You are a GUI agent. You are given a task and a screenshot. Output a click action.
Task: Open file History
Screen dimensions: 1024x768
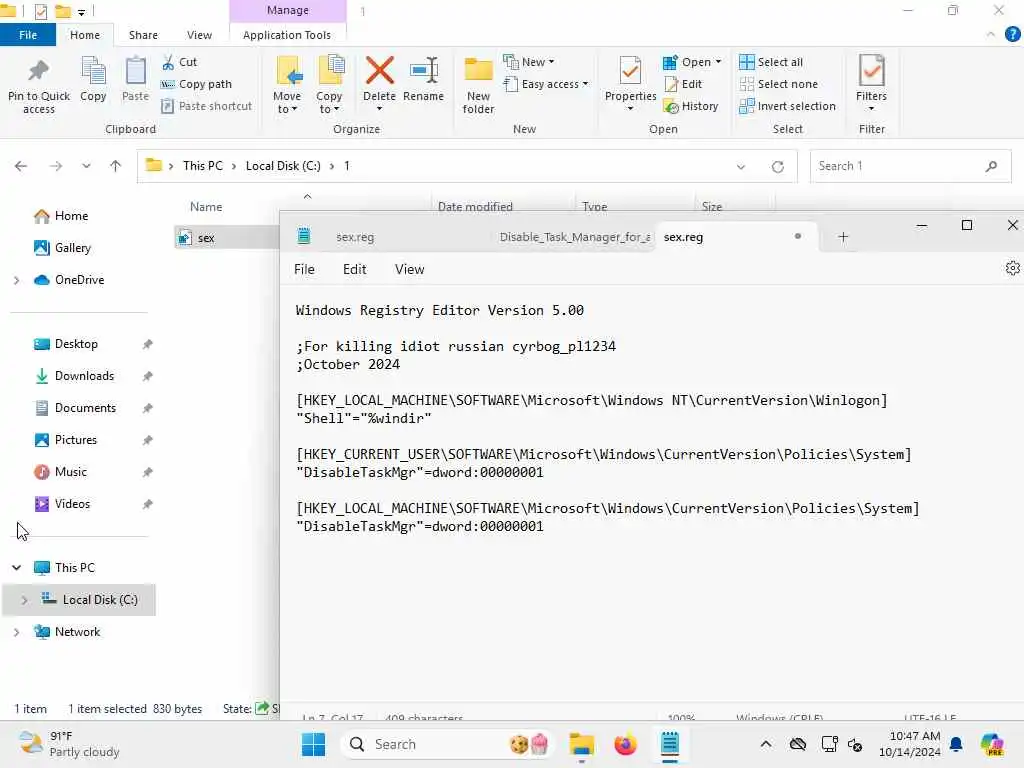pyautogui.click(x=690, y=106)
